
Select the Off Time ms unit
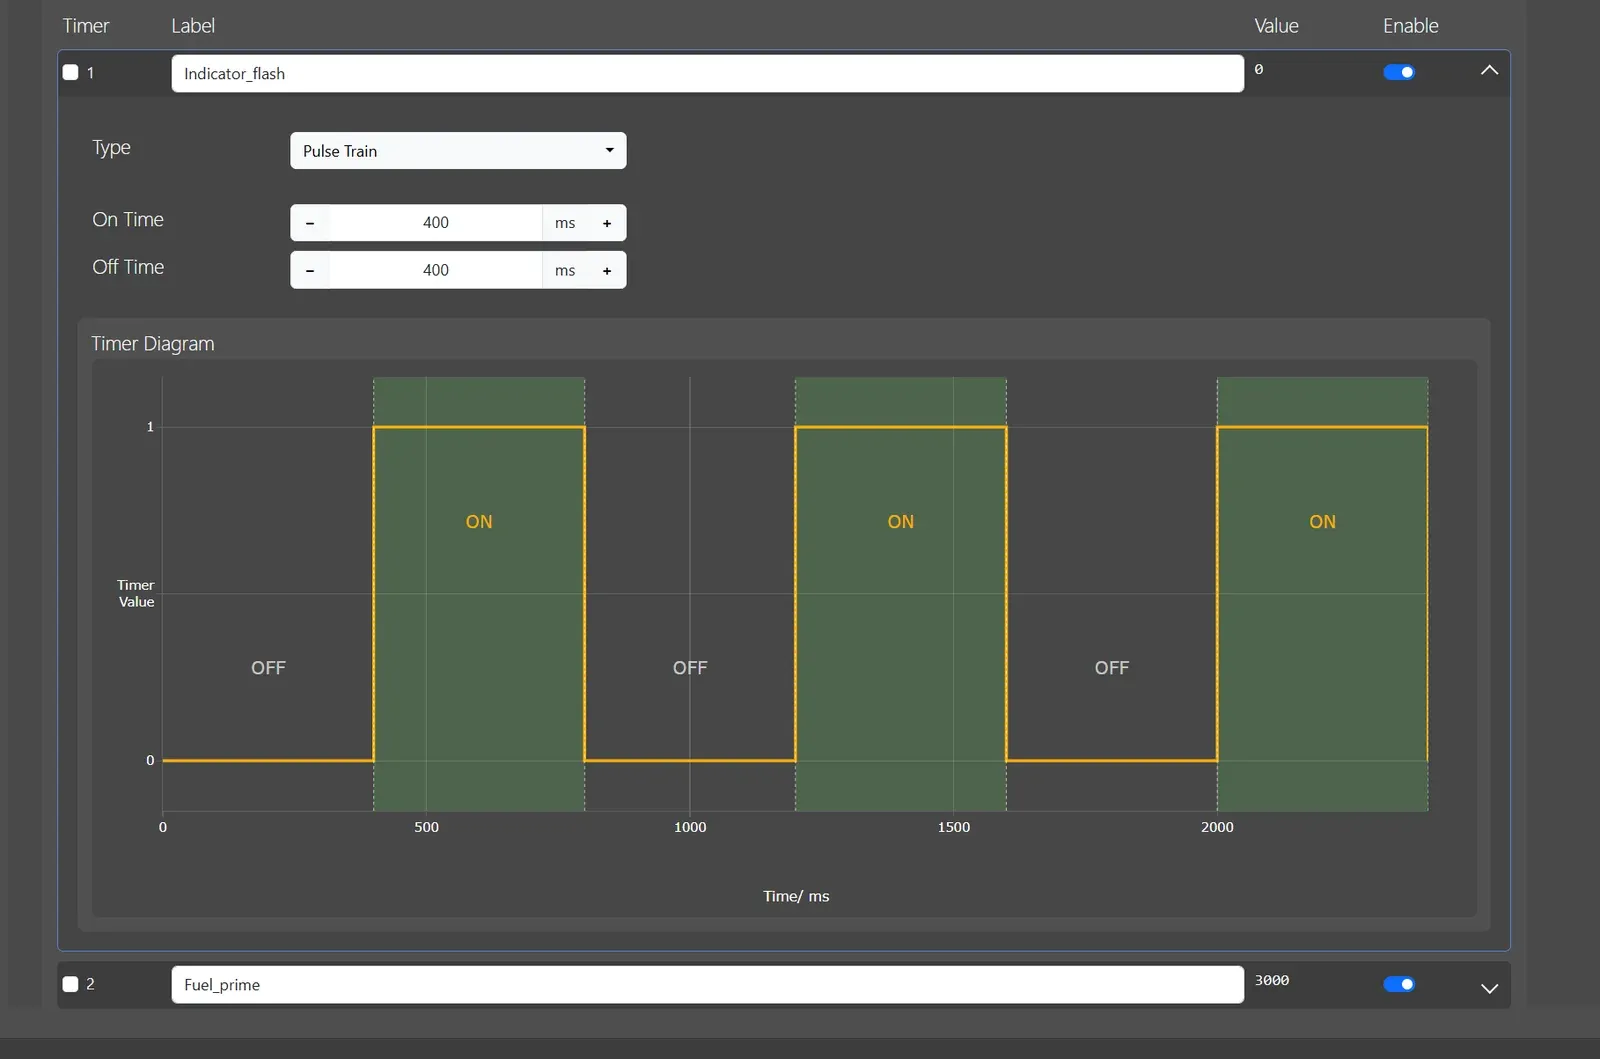(x=565, y=270)
